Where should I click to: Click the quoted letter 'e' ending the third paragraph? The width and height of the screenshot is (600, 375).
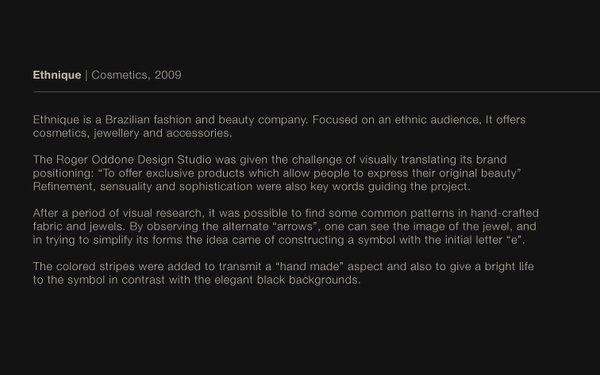(x=515, y=240)
